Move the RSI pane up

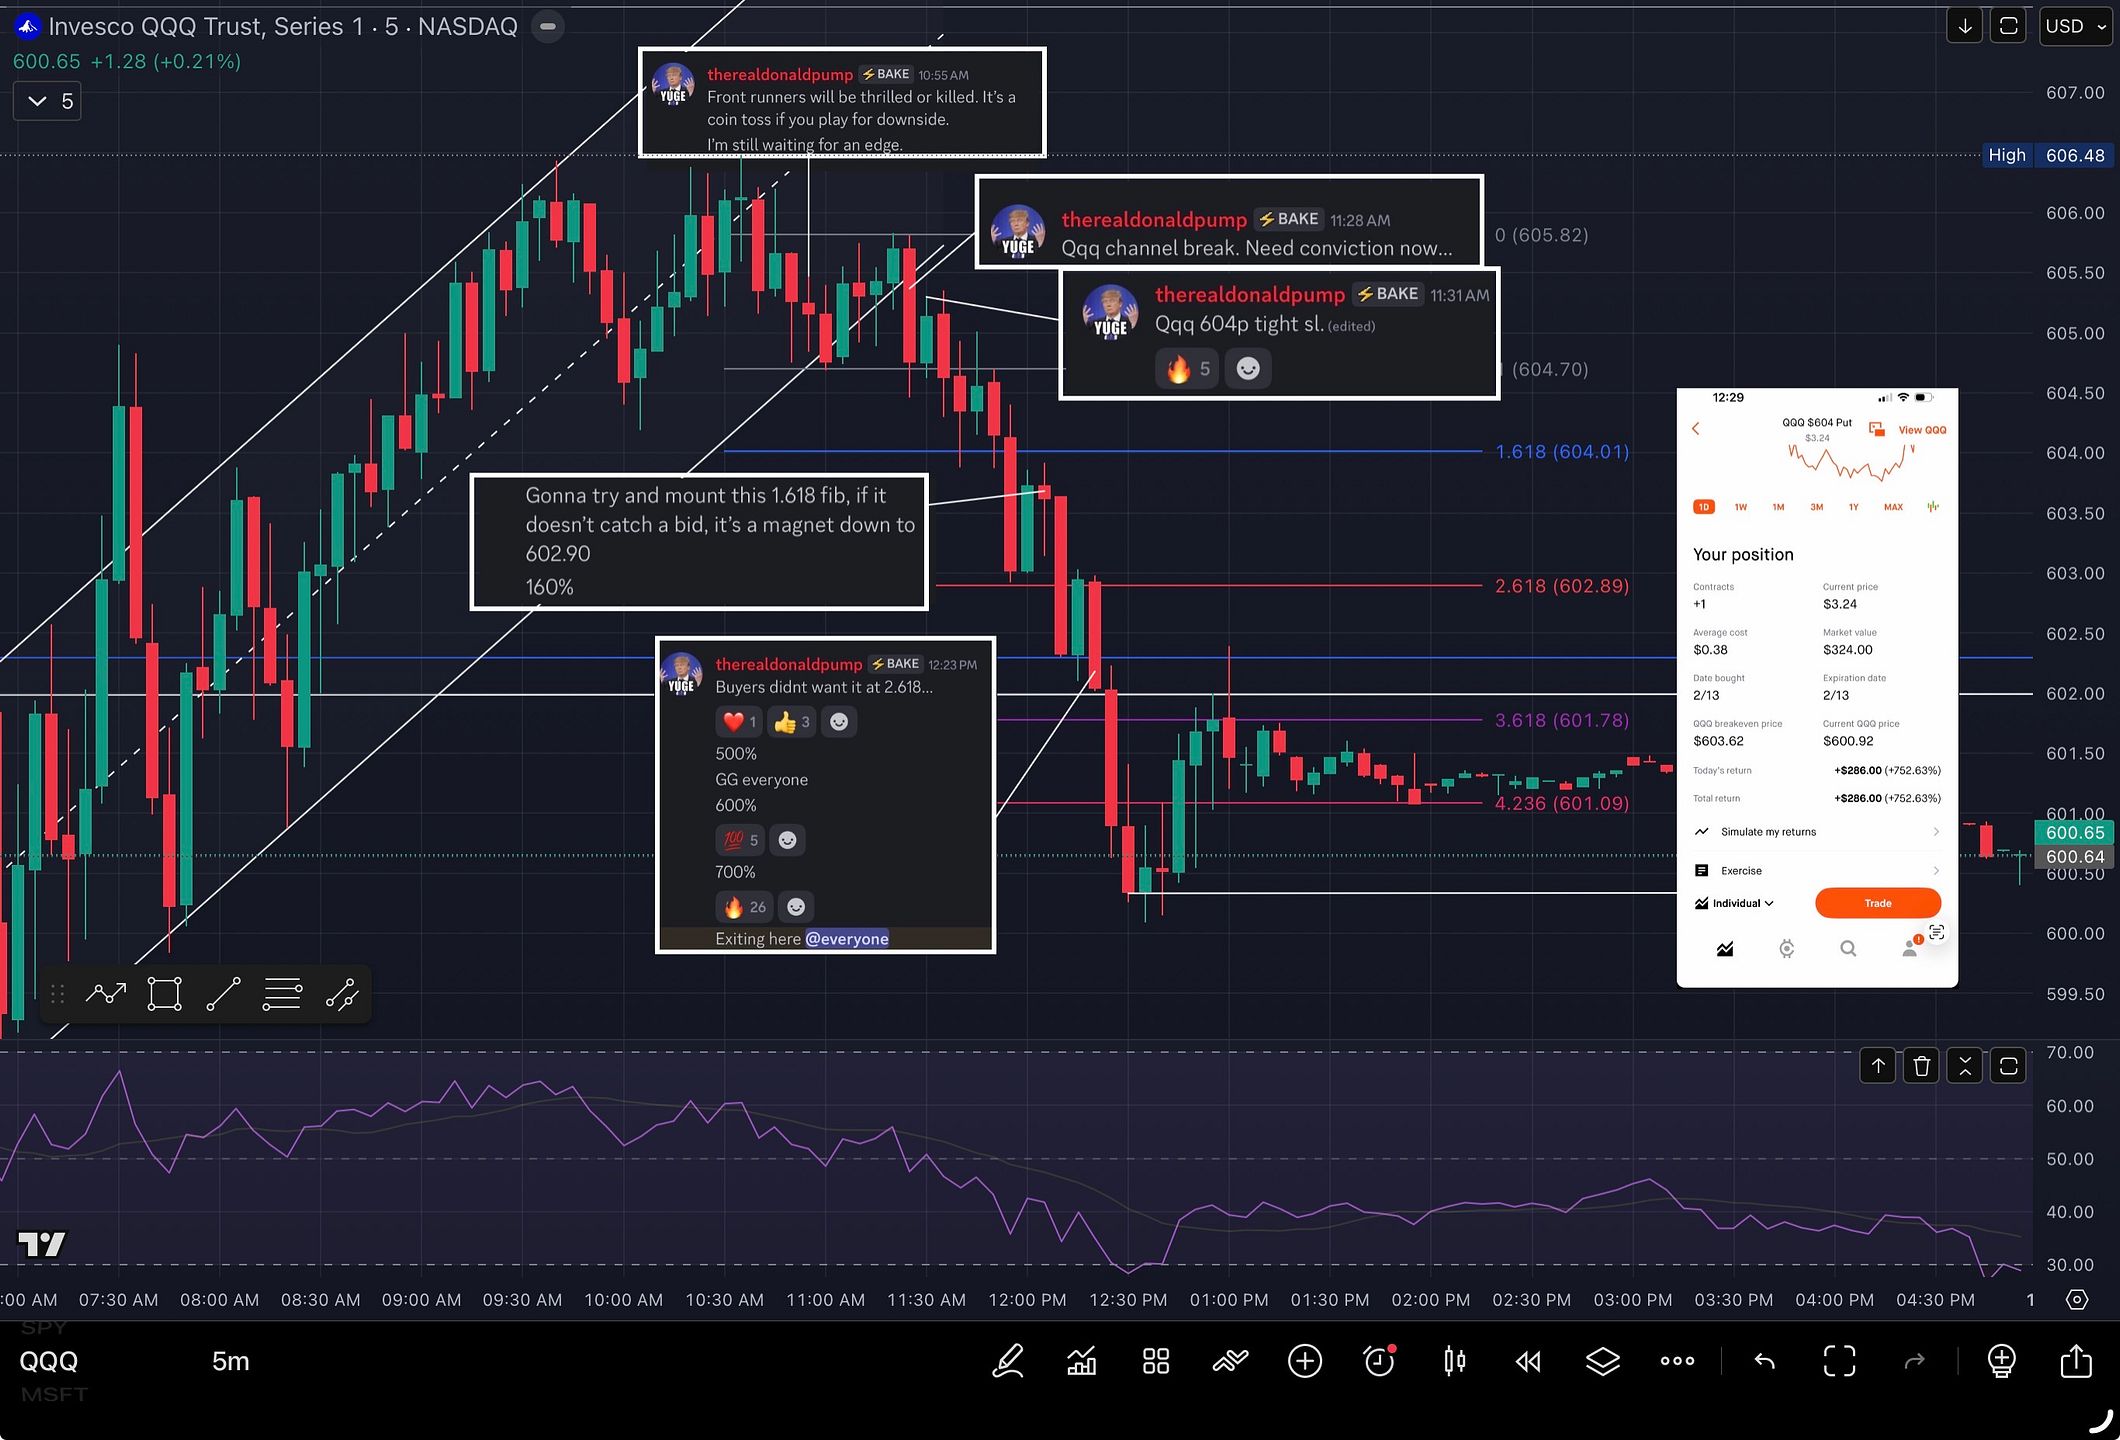tap(1878, 1066)
